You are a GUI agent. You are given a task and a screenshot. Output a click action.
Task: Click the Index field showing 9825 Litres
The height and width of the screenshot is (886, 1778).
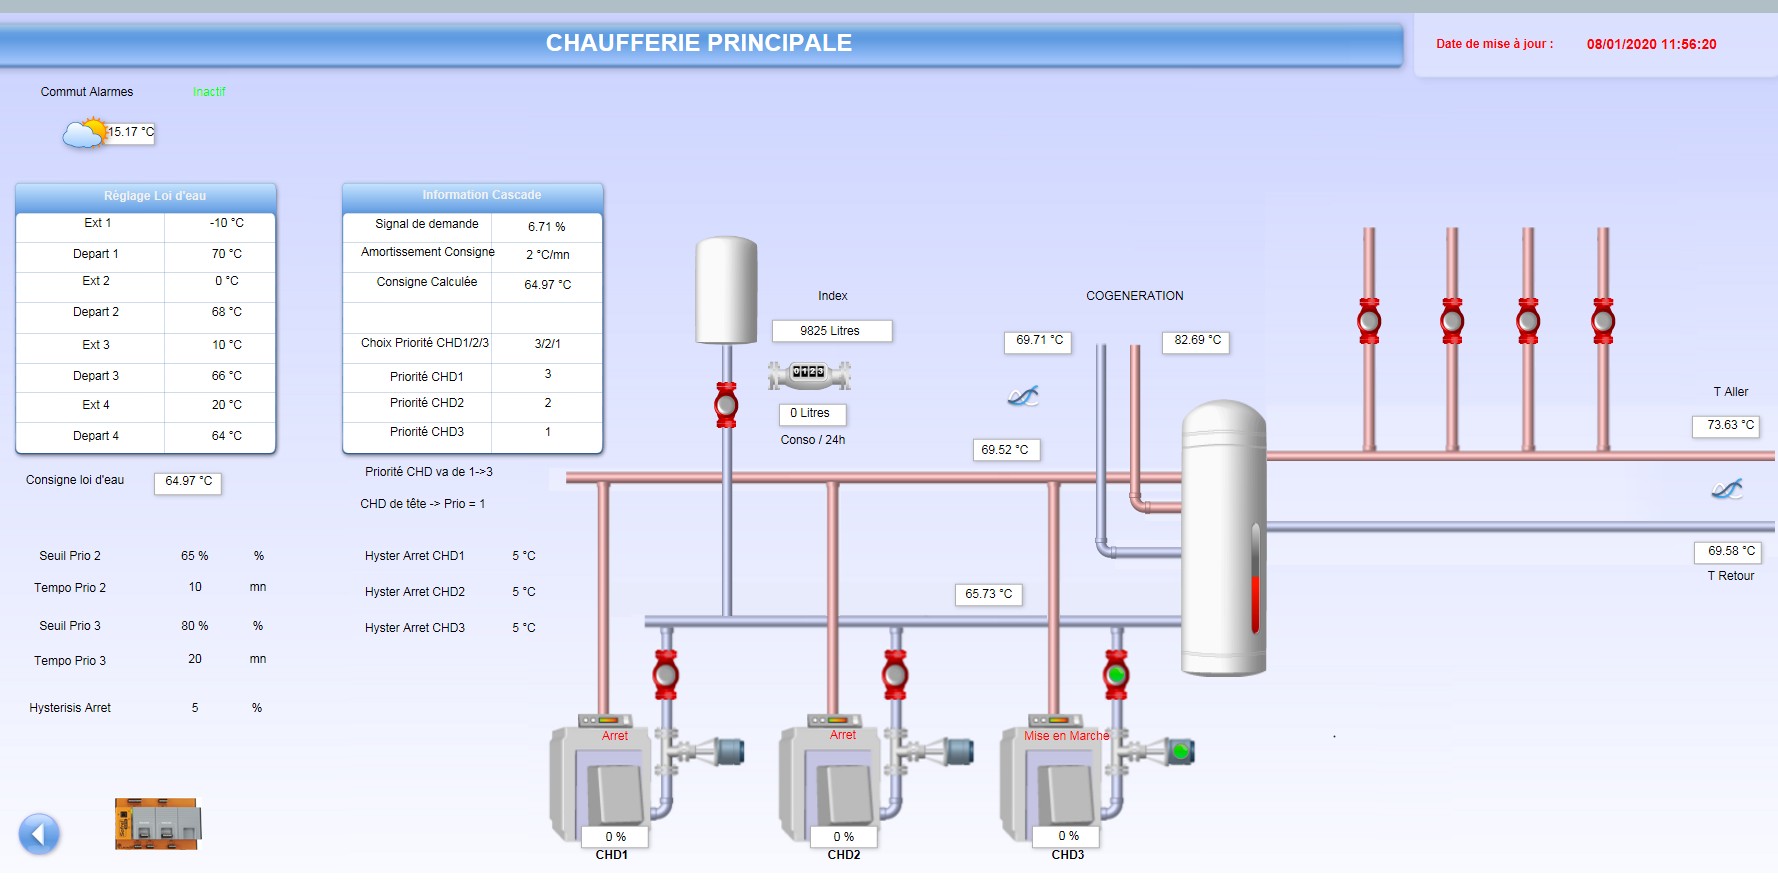pos(832,331)
